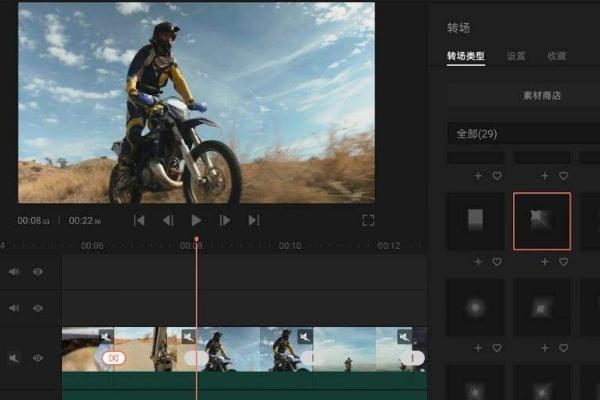Open the 收藏 tab
The height and width of the screenshot is (400, 600).
coord(556,56)
